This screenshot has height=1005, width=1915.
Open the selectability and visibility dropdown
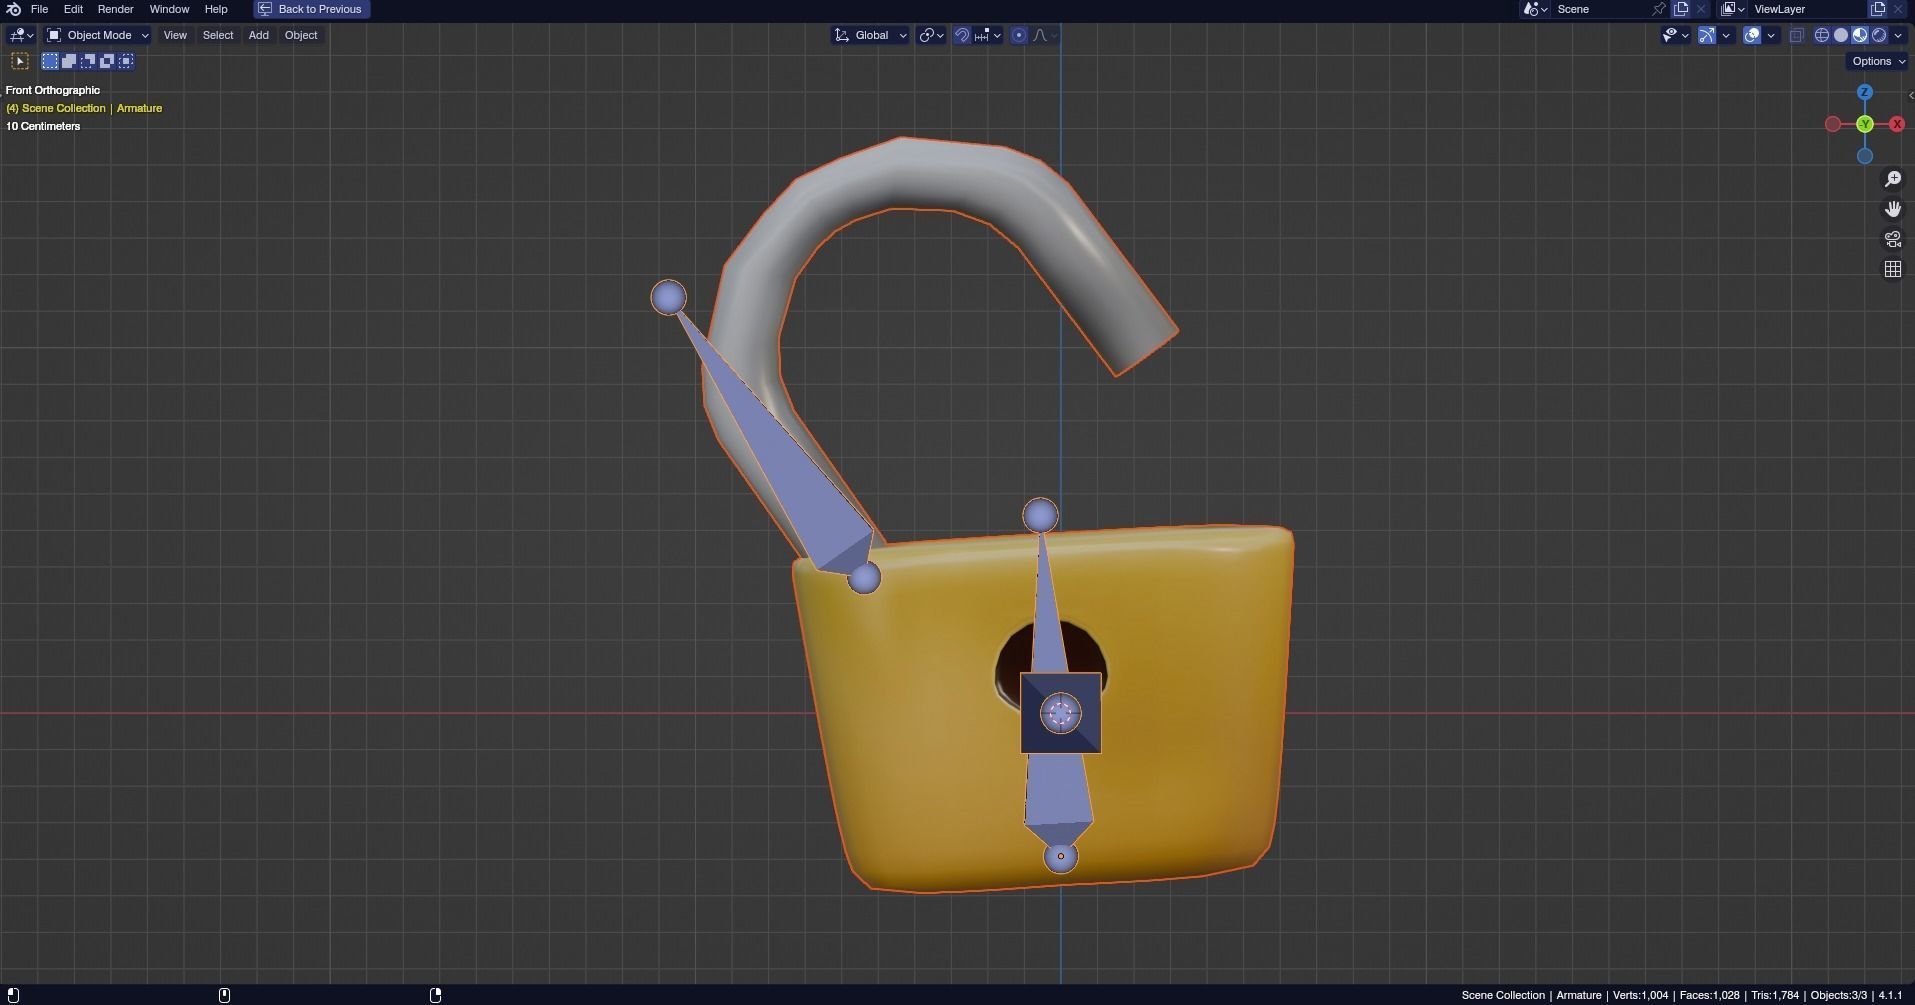(1675, 35)
